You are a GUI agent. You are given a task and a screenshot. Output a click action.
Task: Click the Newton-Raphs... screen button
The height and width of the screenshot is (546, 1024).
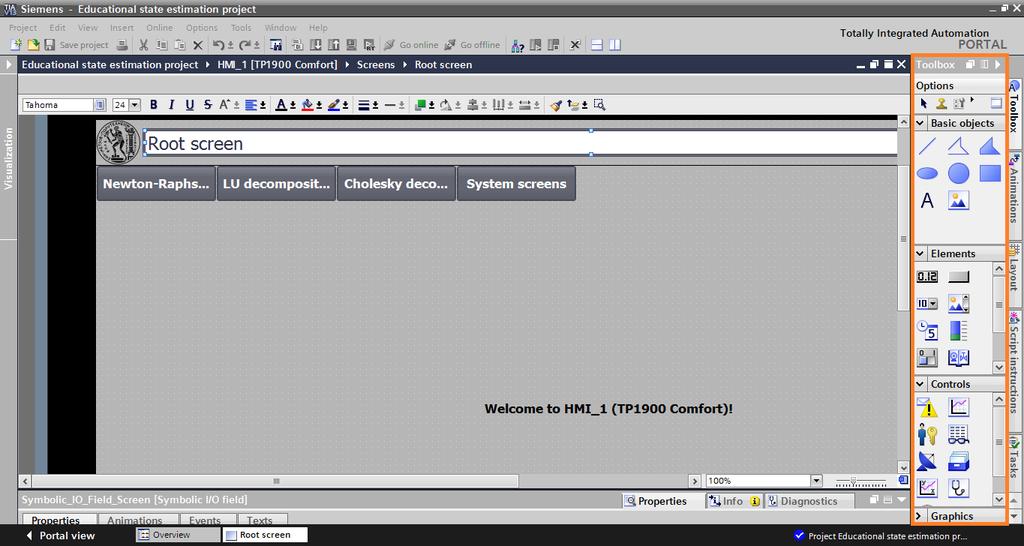click(x=156, y=184)
